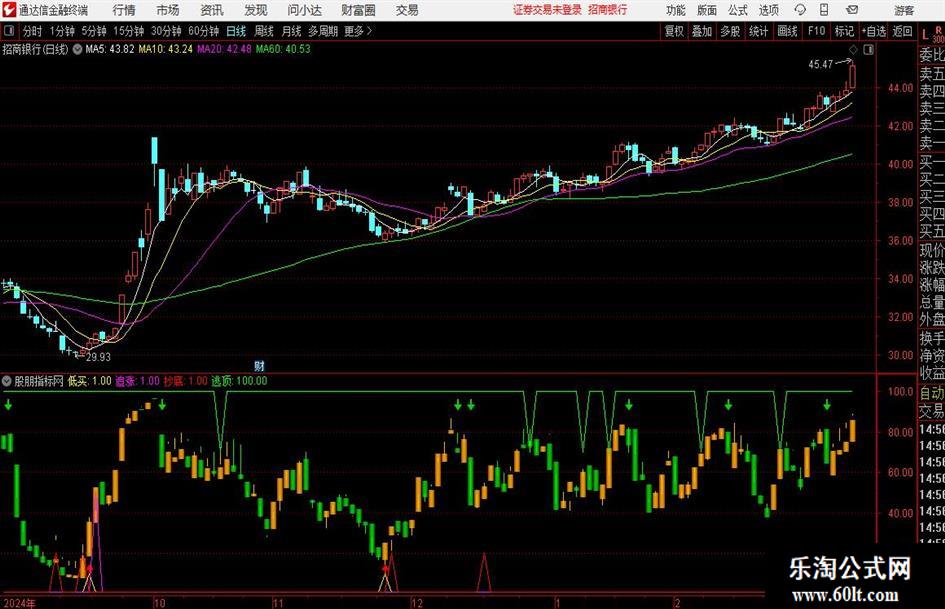Switch to the 周线 weekly tab
Screen dimensions: 945x609
coord(264,31)
